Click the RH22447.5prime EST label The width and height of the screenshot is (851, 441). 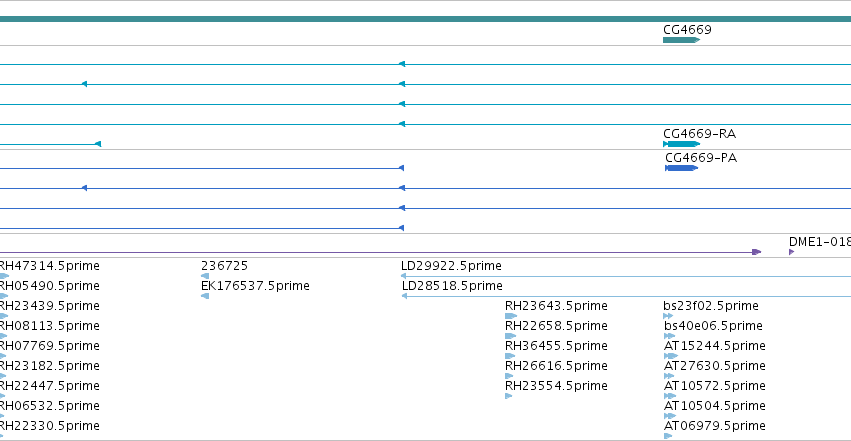[x=50, y=386]
